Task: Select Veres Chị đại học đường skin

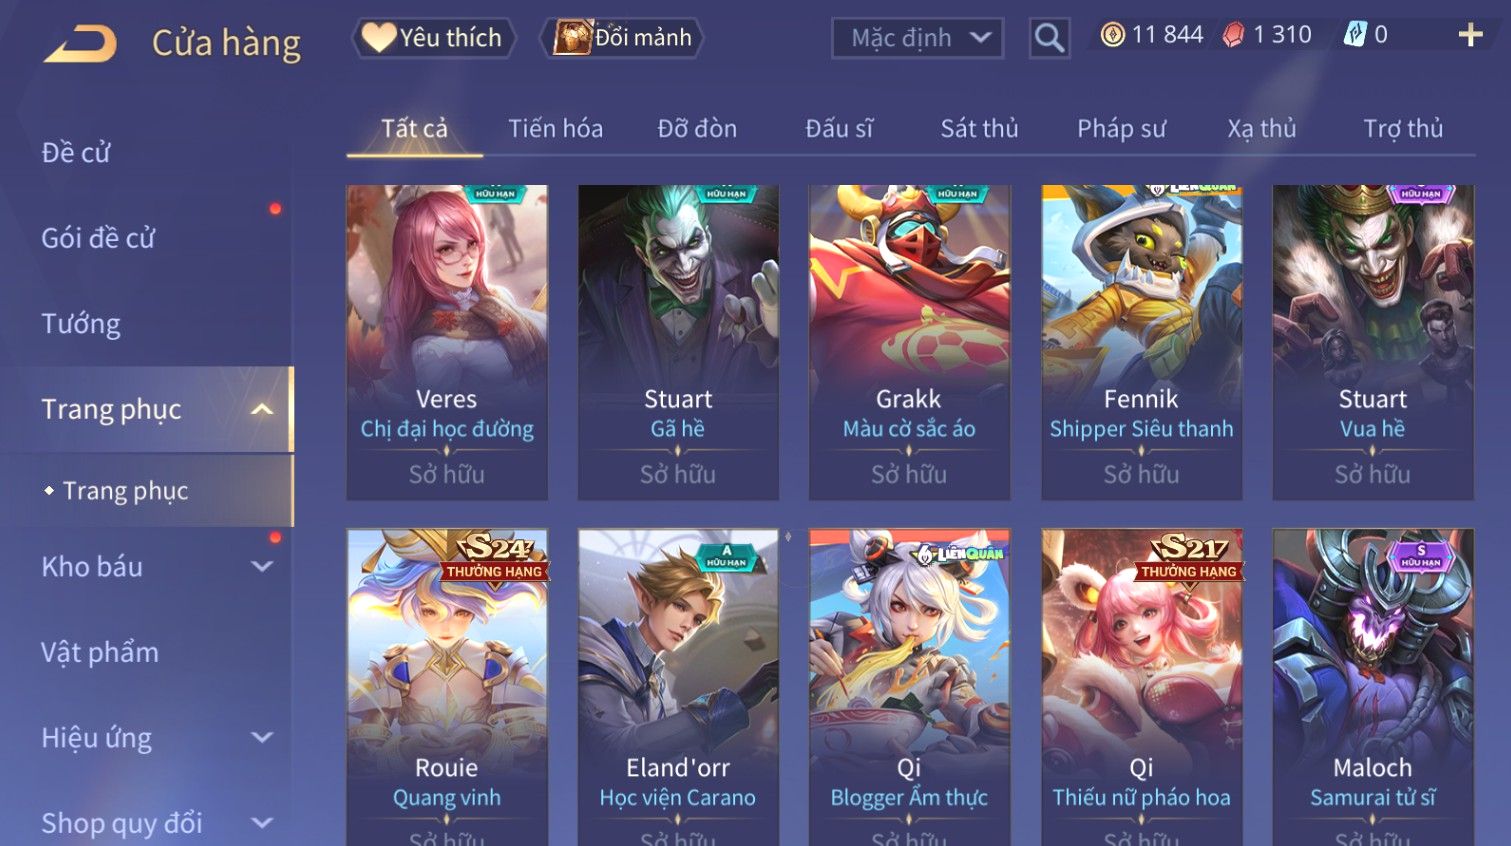Action: (x=447, y=342)
